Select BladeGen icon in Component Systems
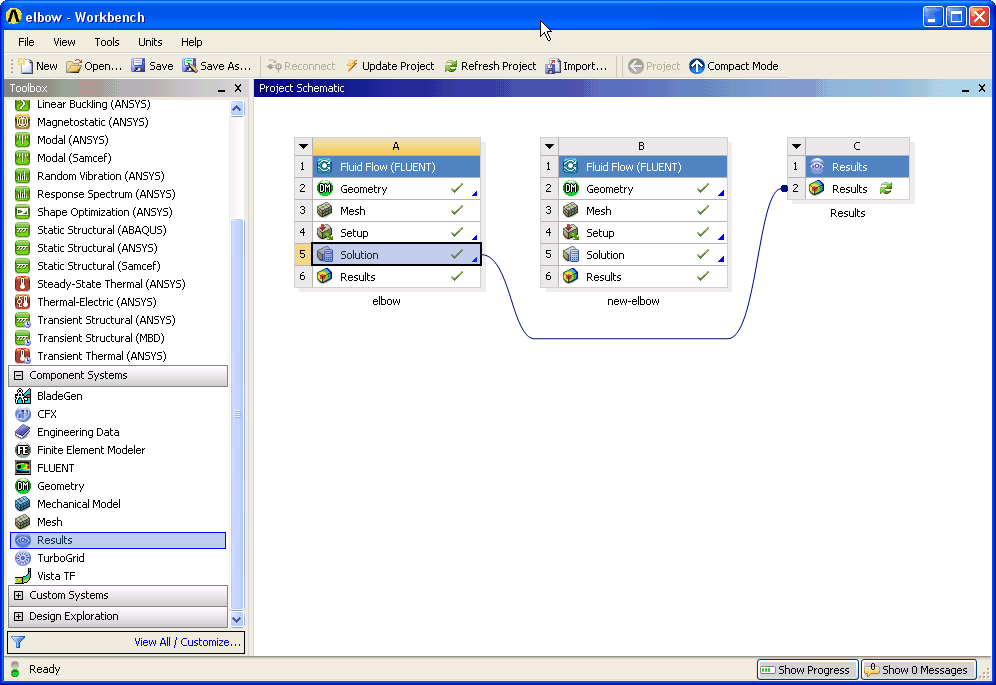This screenshot has height=685, width=996. (23, 396)
